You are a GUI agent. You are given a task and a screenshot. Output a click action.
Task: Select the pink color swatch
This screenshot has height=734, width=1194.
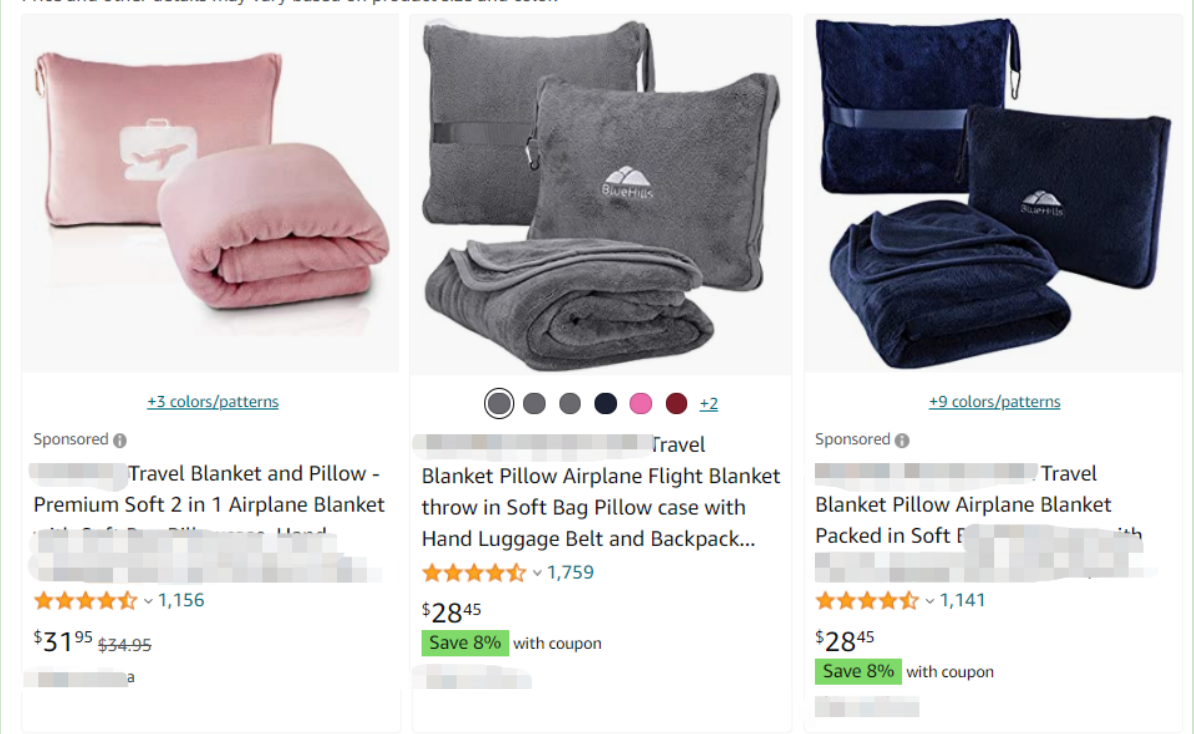click(x=641, y=403)
